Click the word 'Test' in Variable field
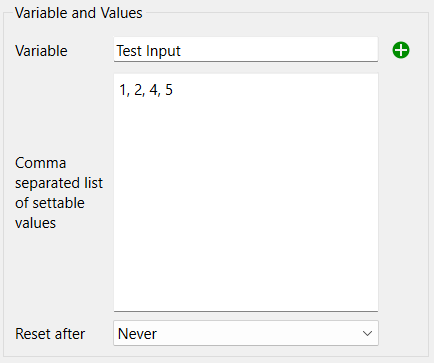The image size is (434, 363). click(x=129, y=51)
